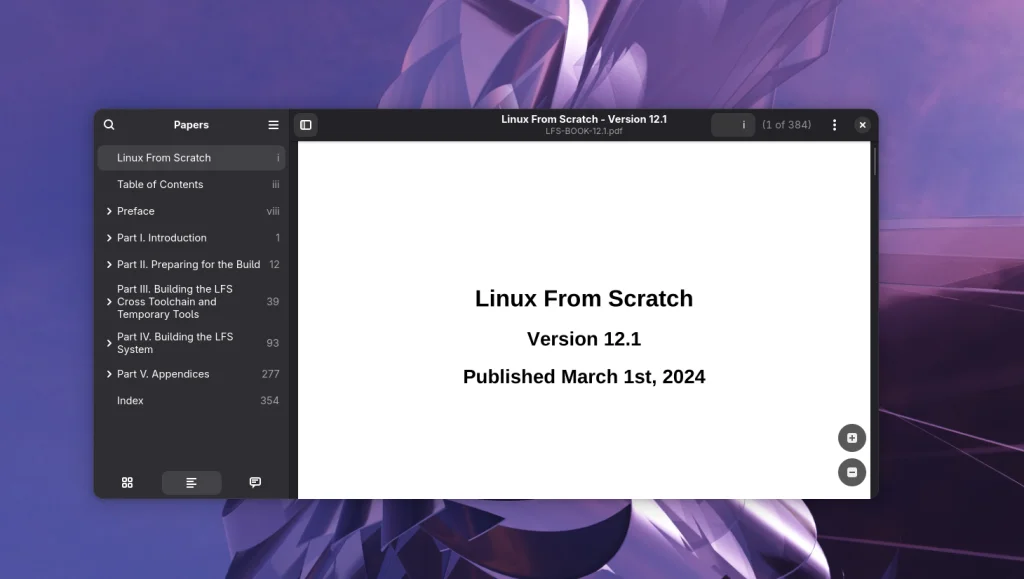Open the Table of Contents entry
The image size is (1024, 579).
160,184
